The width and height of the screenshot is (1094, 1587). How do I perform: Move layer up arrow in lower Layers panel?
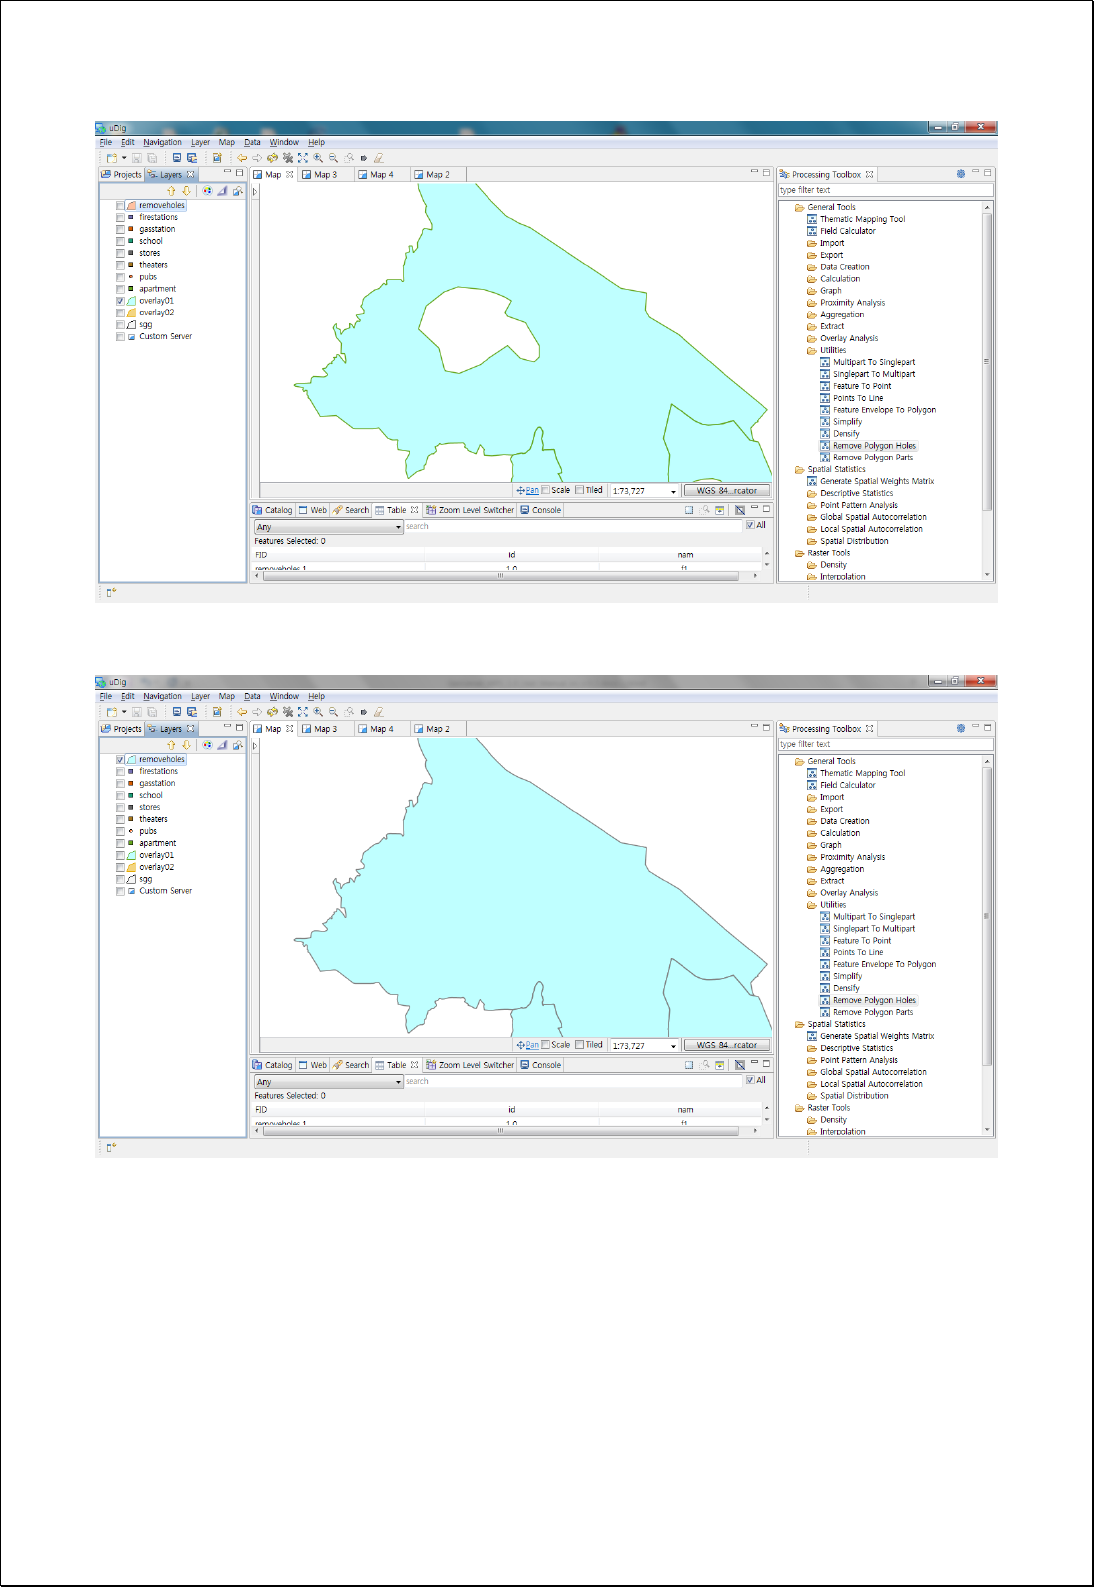[171, 745]
